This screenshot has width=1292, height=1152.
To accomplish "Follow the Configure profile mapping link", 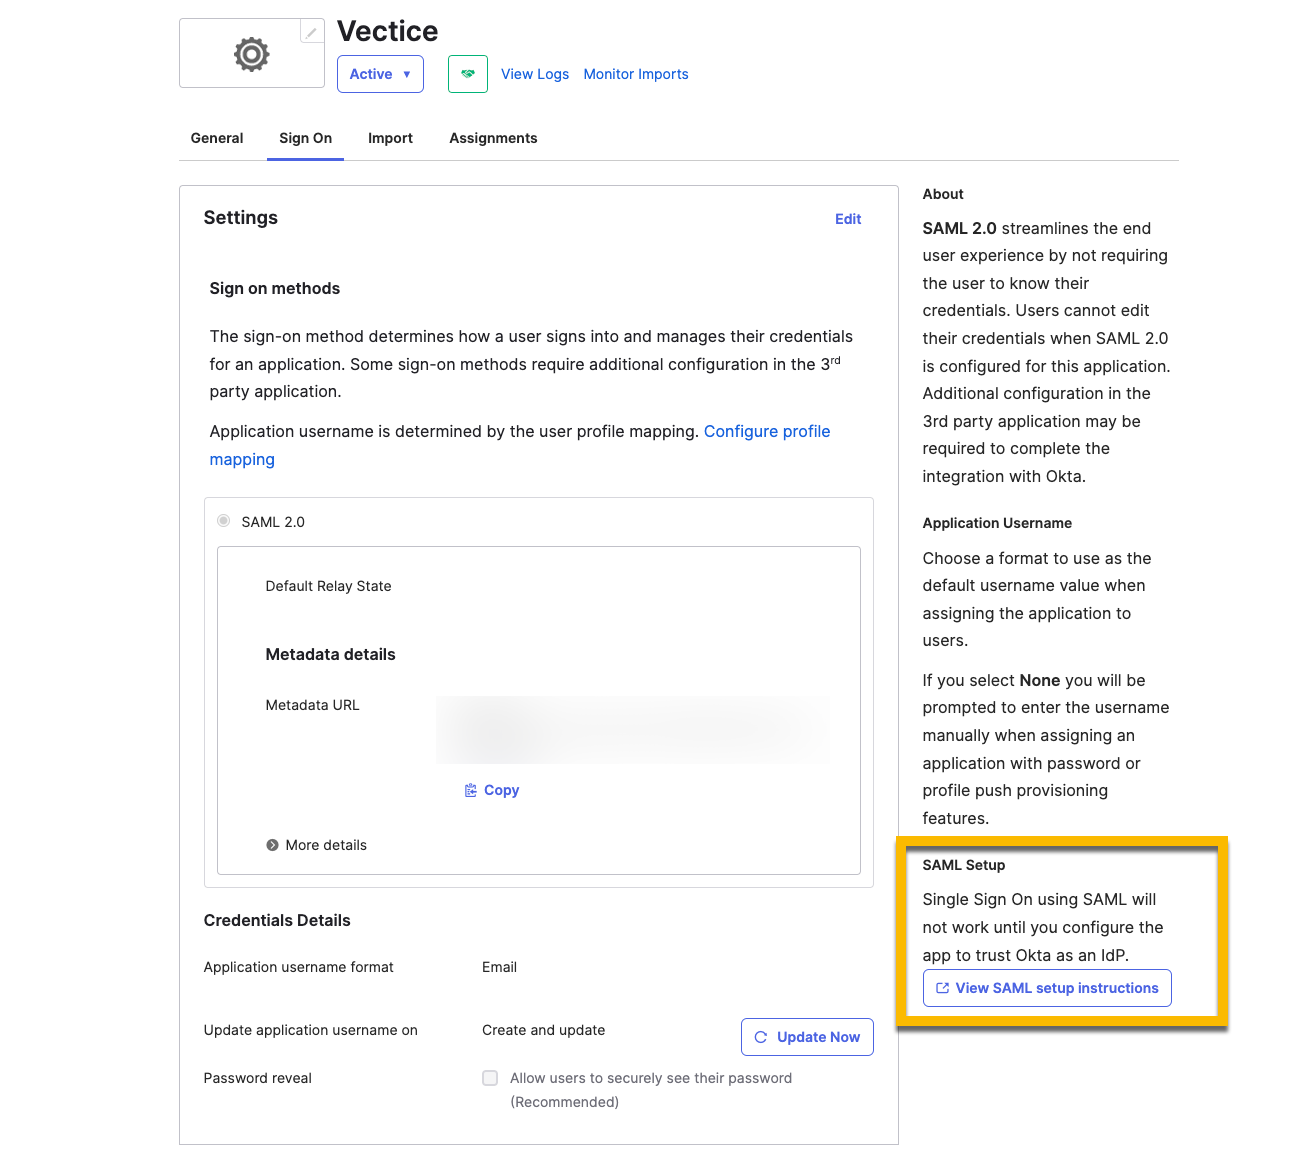I will coord(766,432).
